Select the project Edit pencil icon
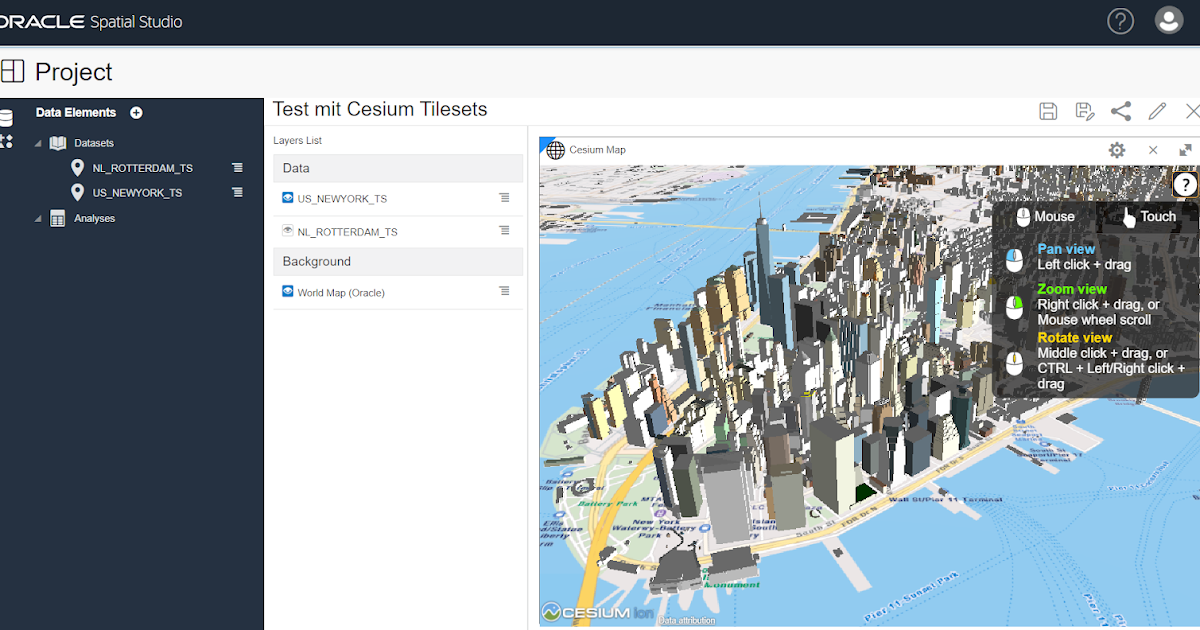This screenshot has height=630, width=1200. point(1157,111)
